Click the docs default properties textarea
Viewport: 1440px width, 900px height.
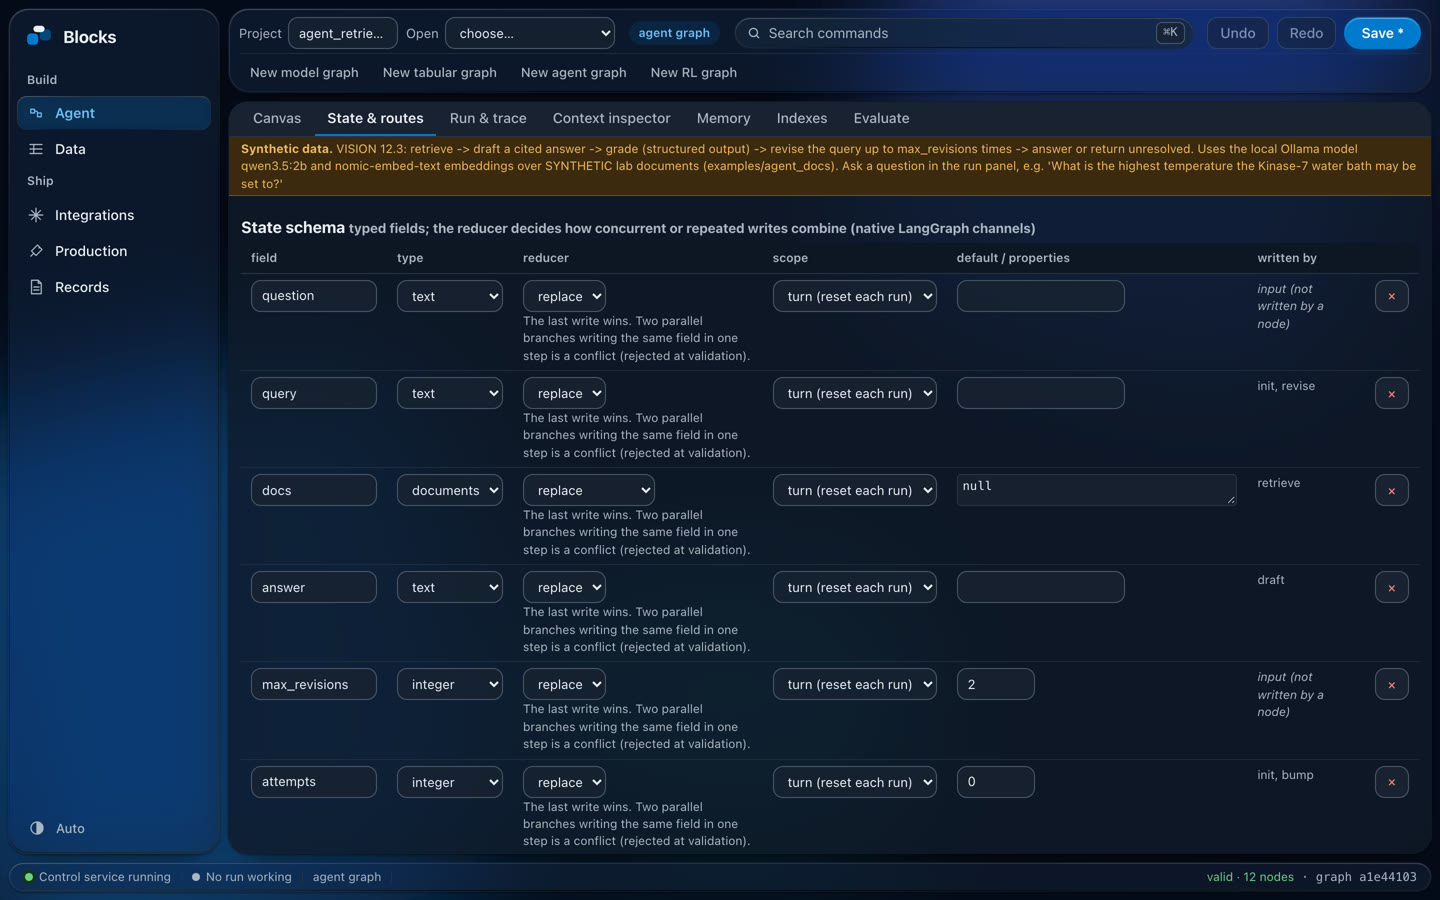click(1097, 490)
